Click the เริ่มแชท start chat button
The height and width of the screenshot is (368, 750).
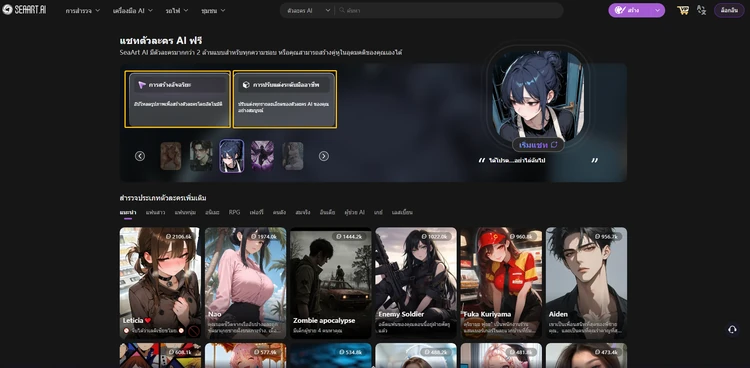(538, 145)
